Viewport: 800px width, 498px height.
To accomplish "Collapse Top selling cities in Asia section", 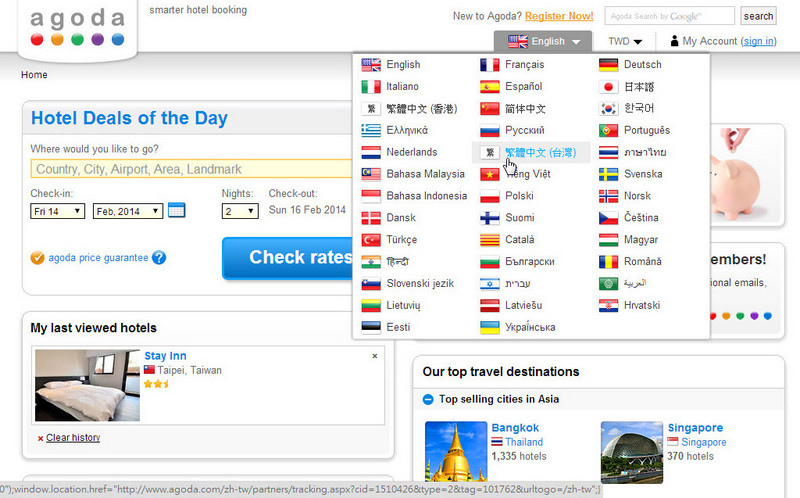I will (428, 400).
